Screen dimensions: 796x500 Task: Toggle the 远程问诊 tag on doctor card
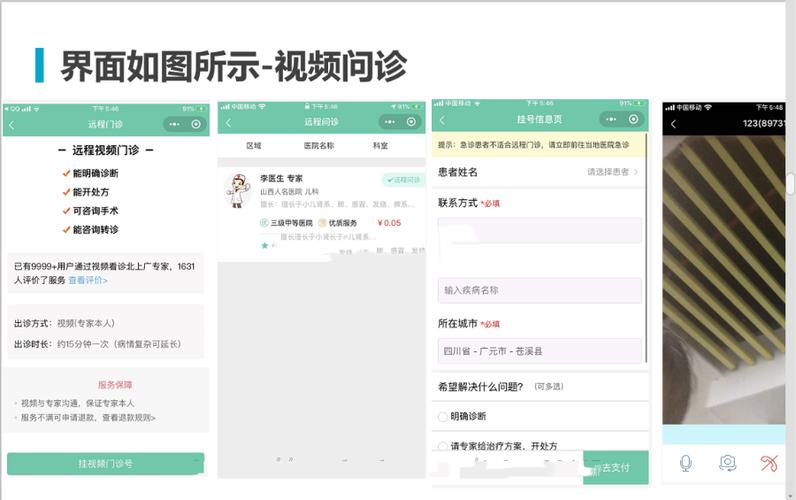404,180
